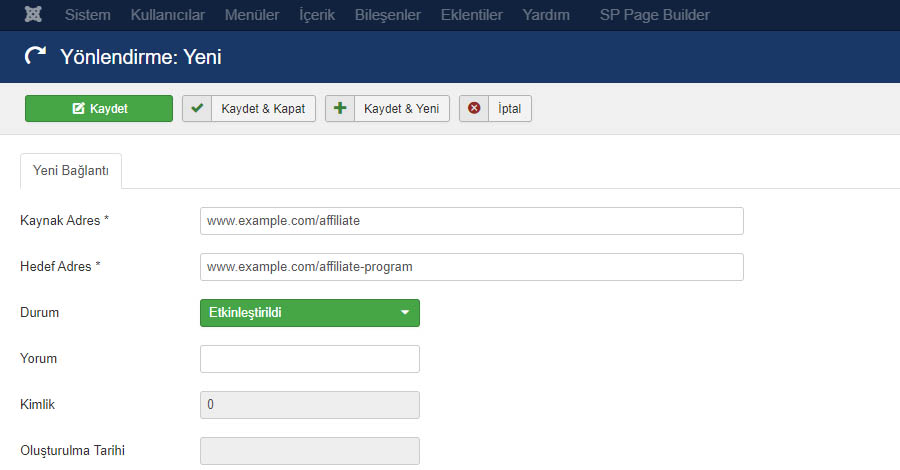Screen dimensions: 900x470
Task: Open the Sistem menu
Action: (88, 15)
